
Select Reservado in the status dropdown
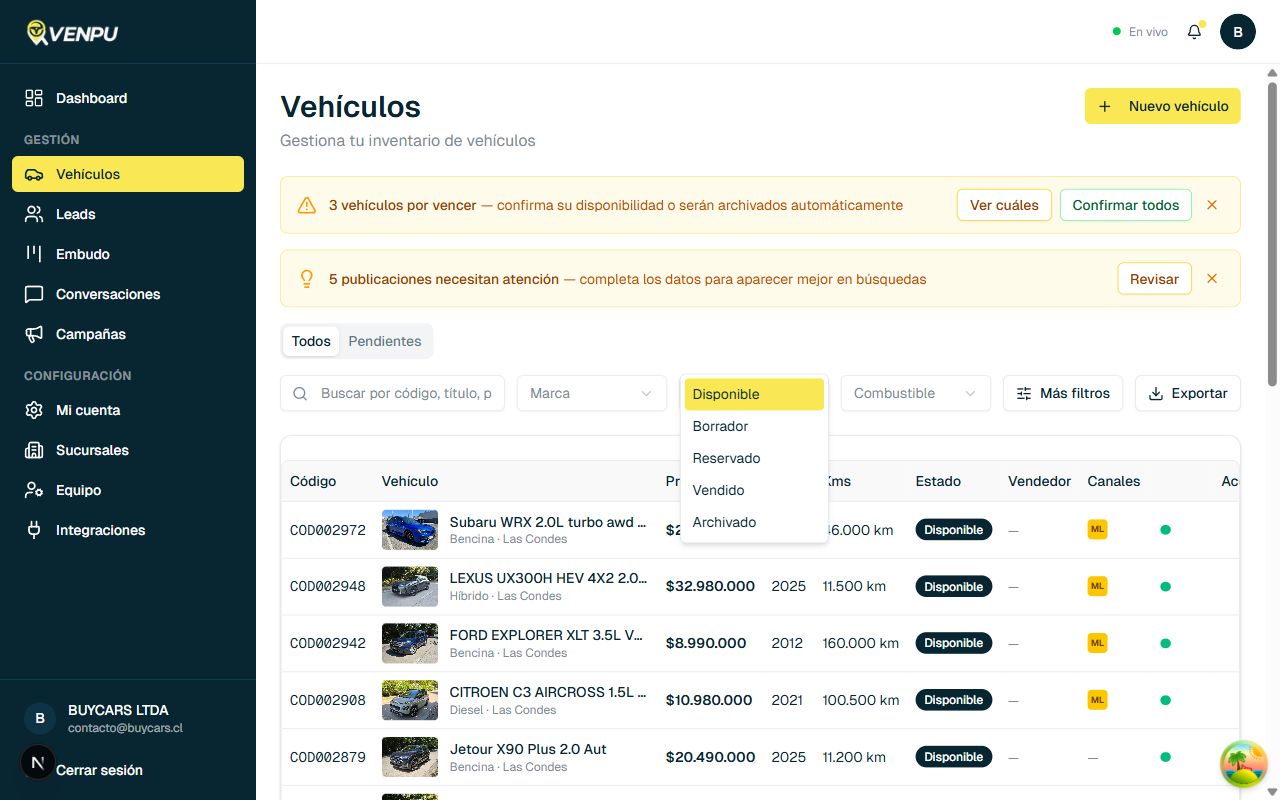click(x=726, y=458)
